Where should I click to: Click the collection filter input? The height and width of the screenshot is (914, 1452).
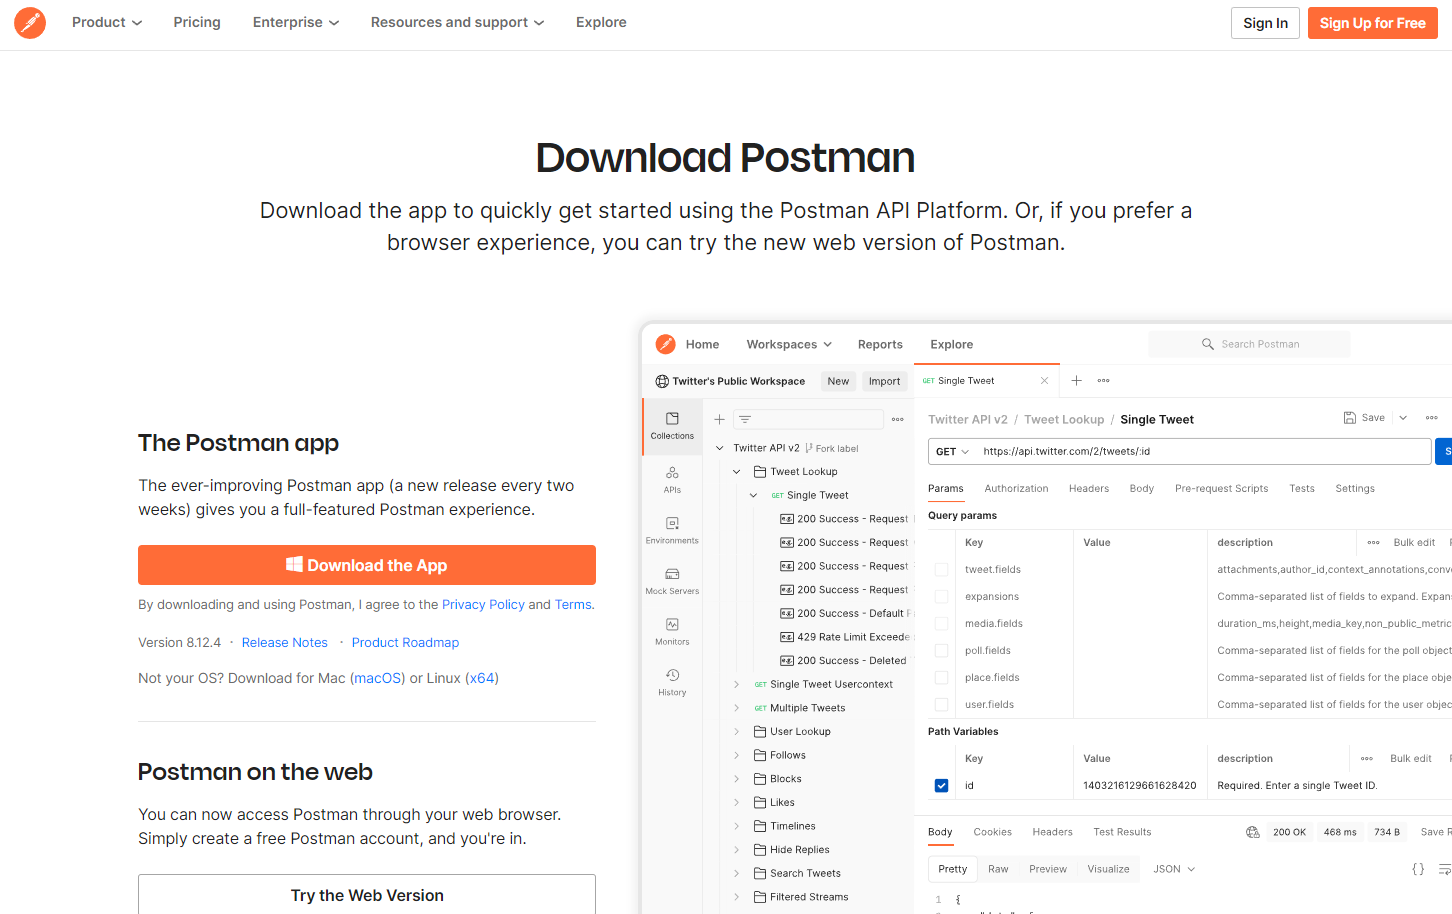pos(808,419)
